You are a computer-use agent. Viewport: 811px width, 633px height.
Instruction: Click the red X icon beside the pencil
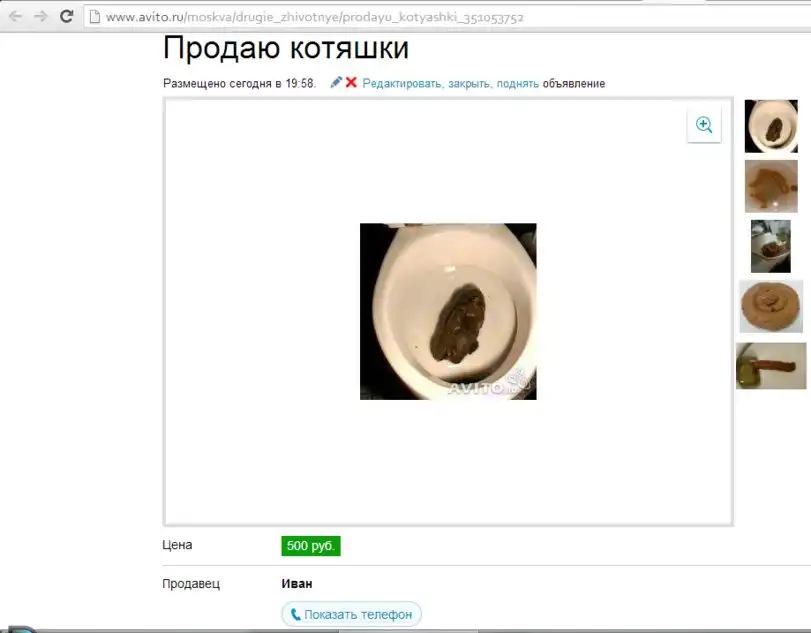click(351, 83)
